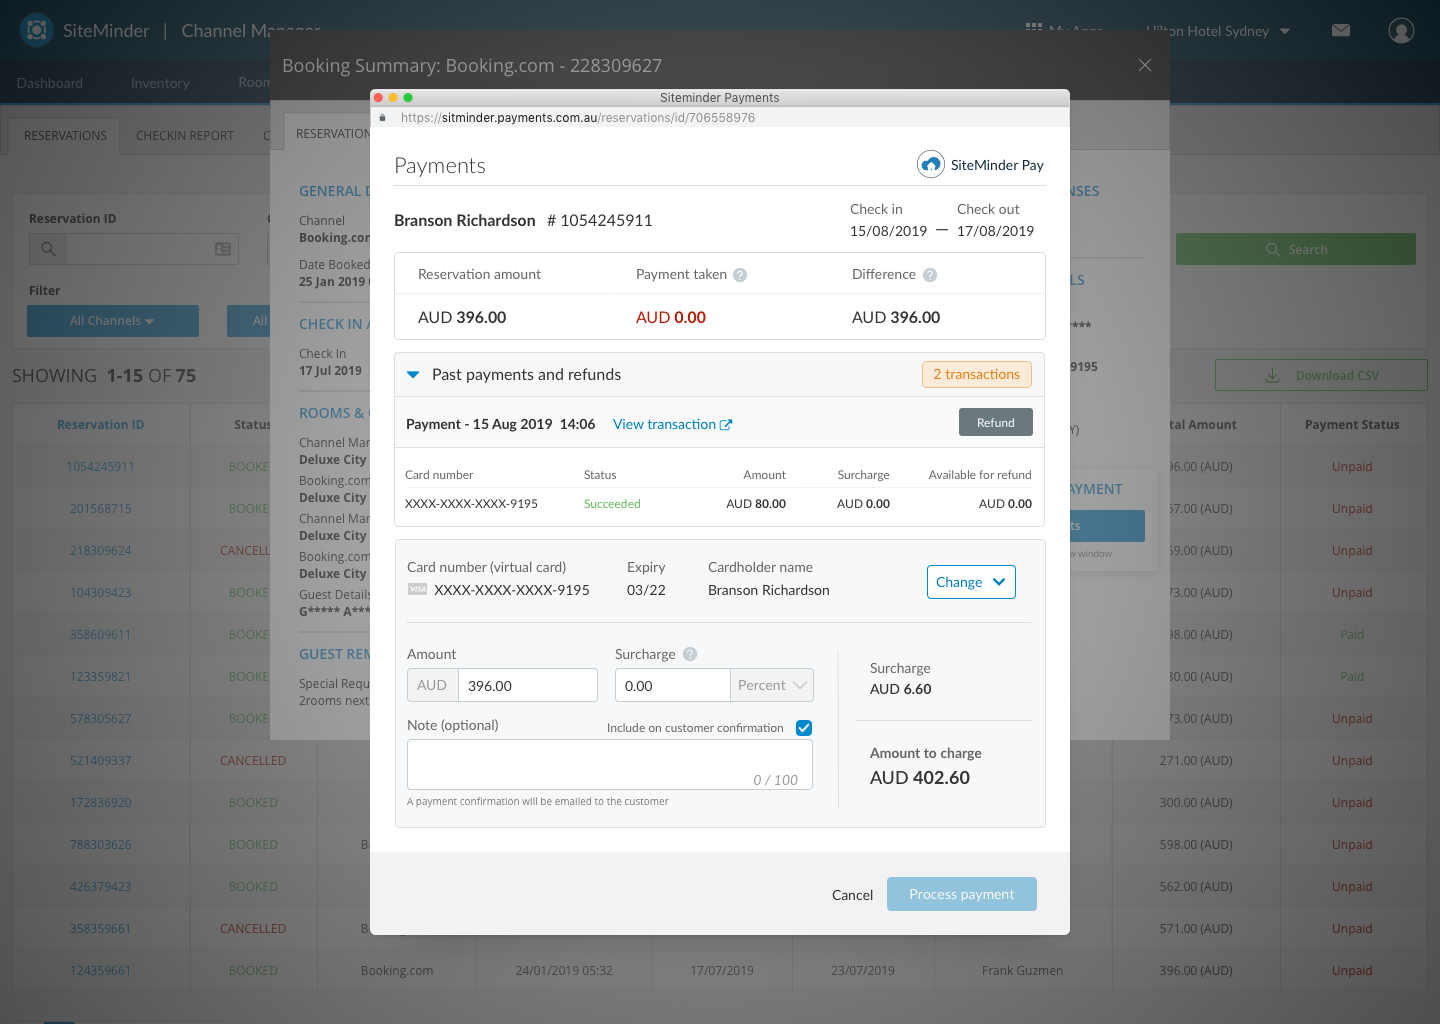
Task: Open the All Channels filter dropdown
Action: (x=113, y=321)
